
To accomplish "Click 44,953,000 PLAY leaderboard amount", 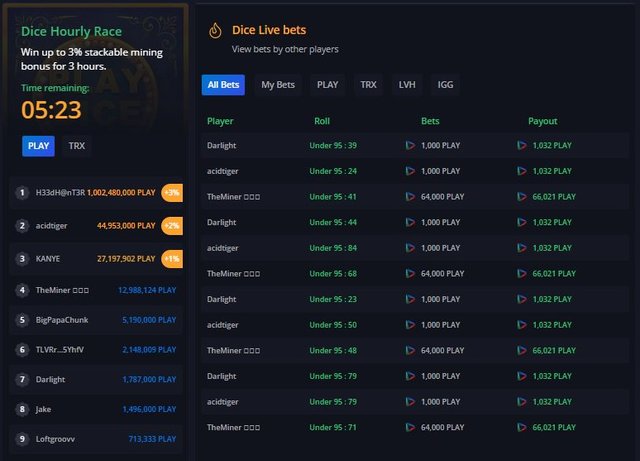I will (x=126, y=226).
